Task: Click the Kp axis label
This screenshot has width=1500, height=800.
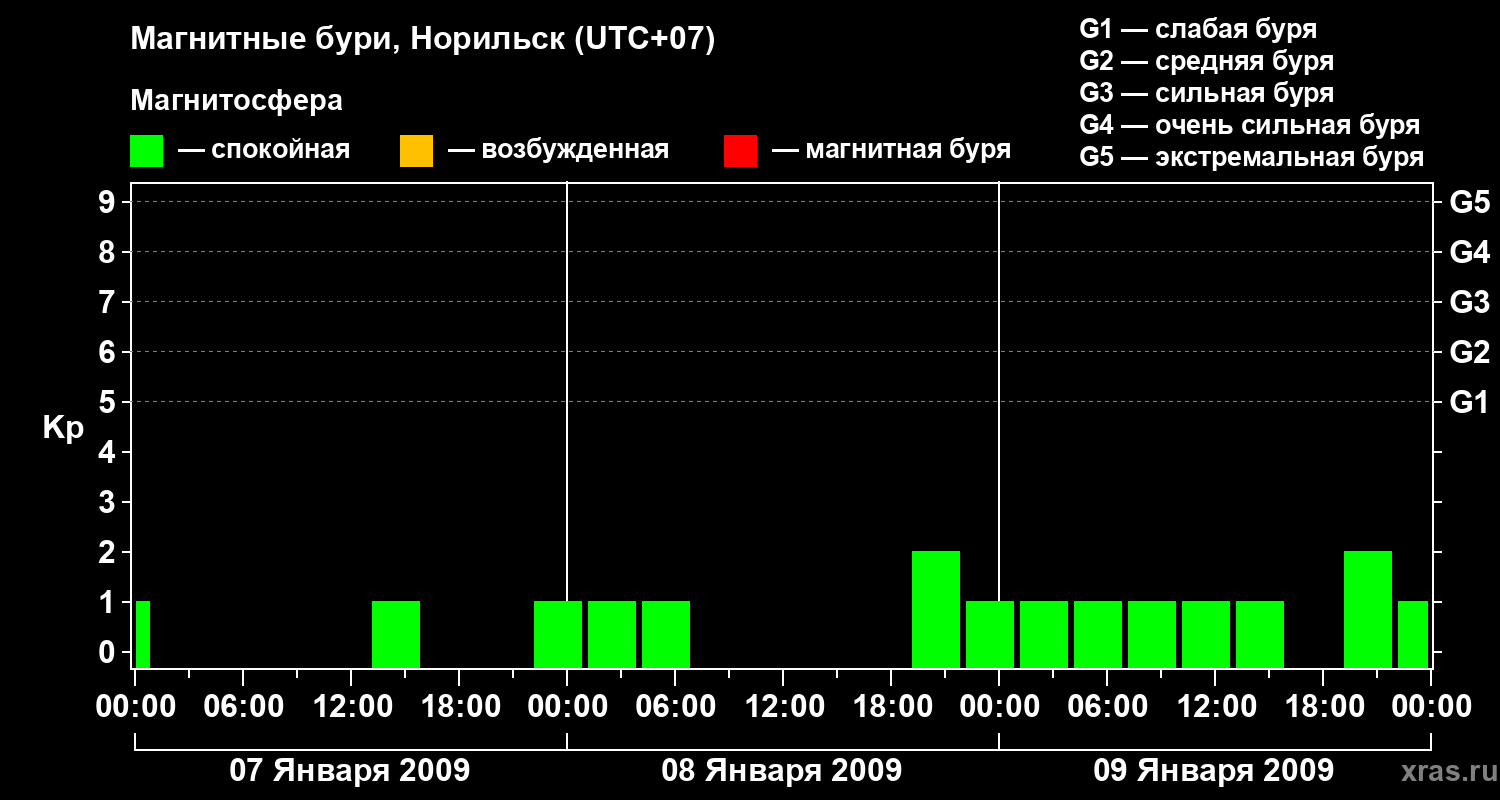Action: 63,428
